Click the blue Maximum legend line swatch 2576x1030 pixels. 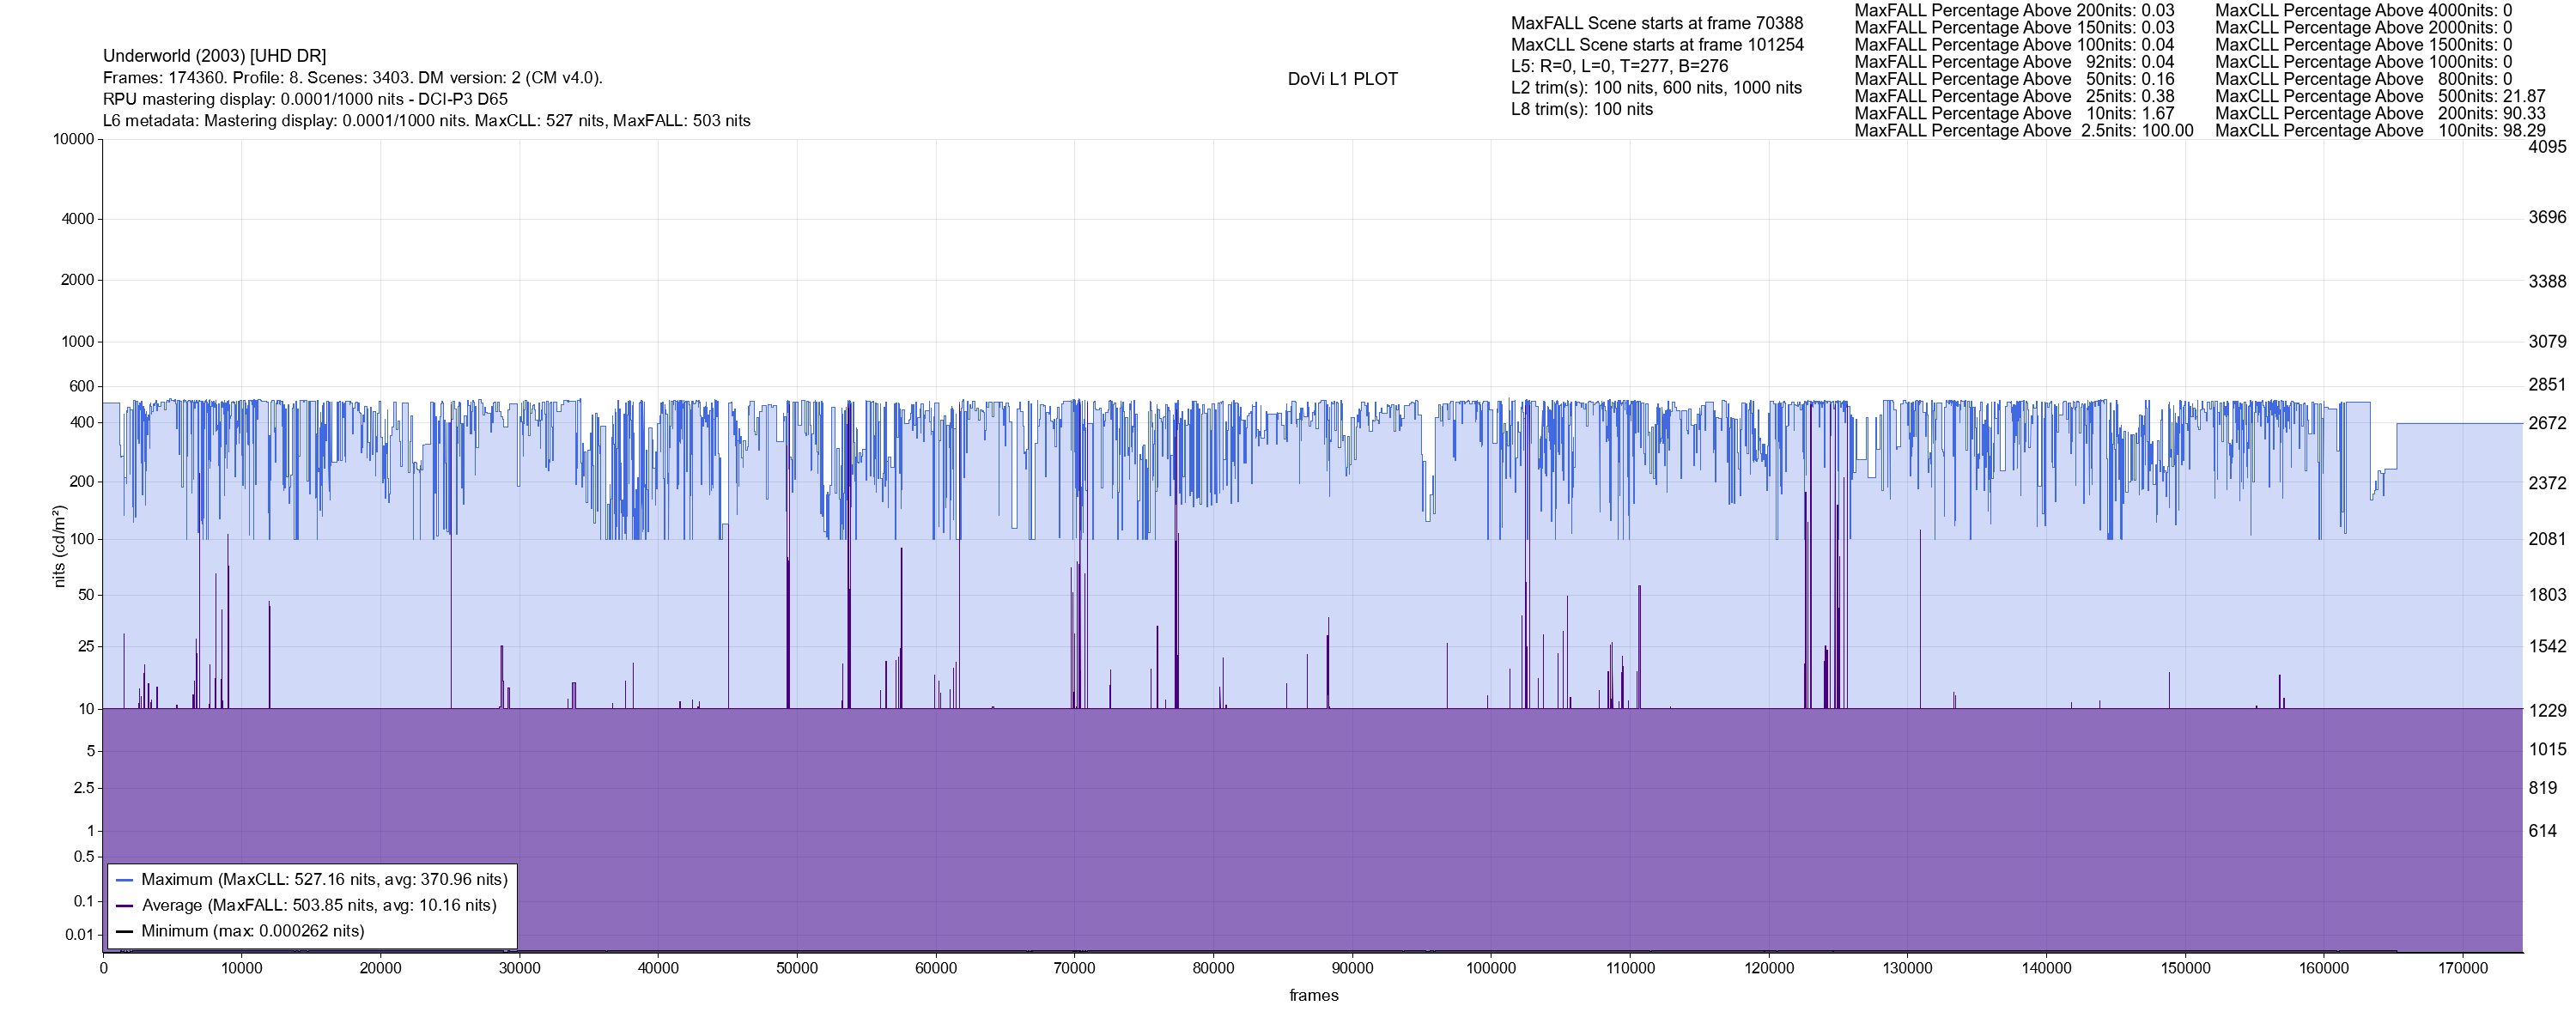125,880
